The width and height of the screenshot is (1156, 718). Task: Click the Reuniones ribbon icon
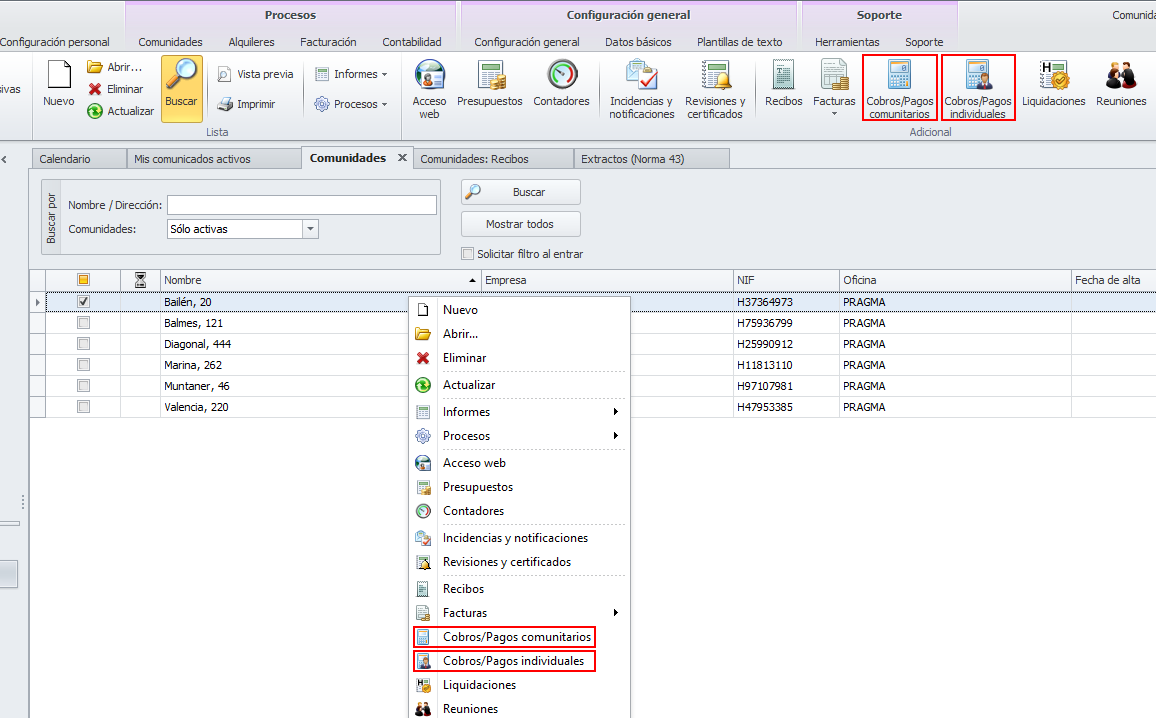click(x=1121, y=76)
